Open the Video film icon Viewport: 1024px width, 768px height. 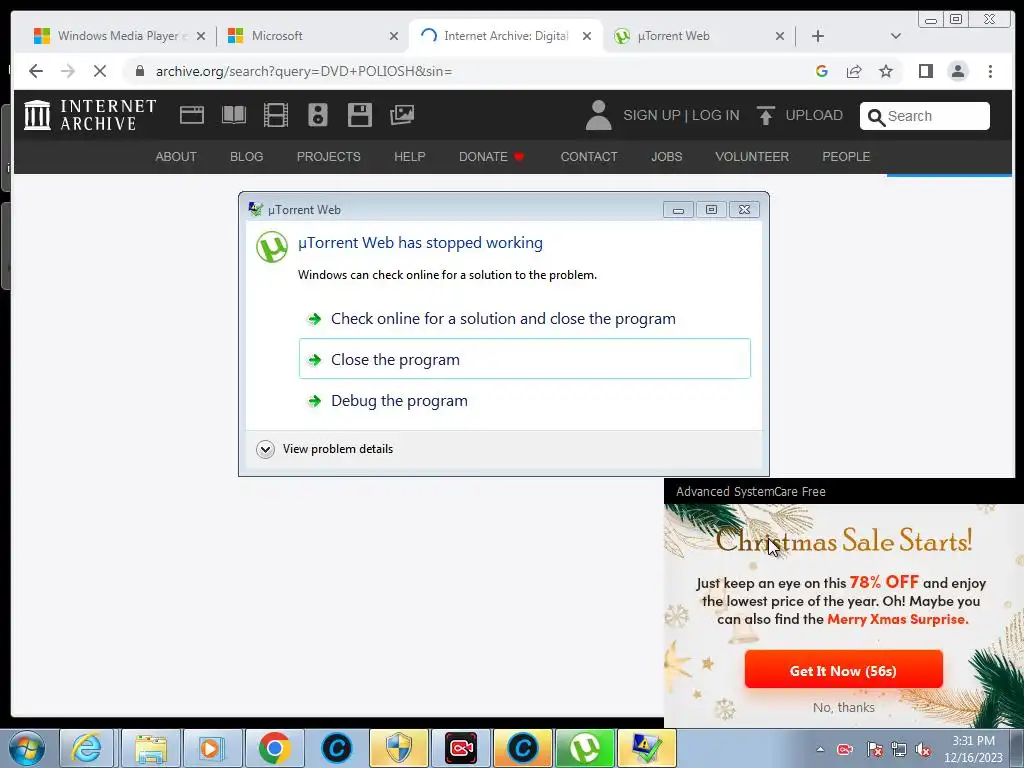276,115
